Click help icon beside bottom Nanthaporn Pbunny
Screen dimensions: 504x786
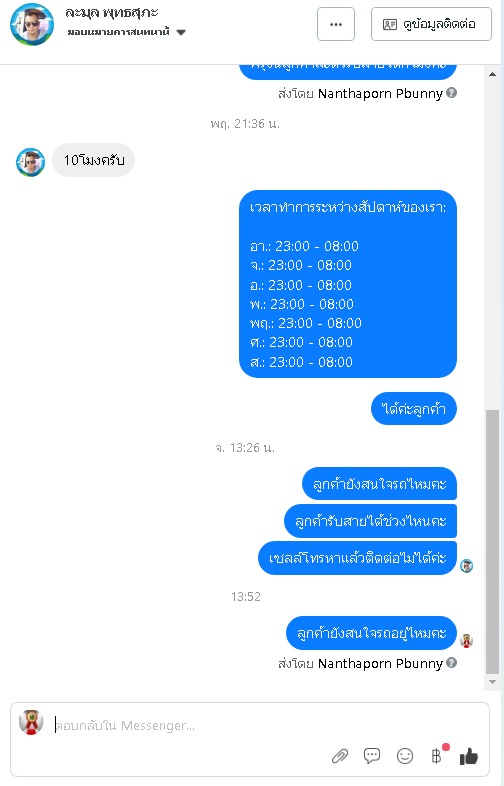click(451, 663)
